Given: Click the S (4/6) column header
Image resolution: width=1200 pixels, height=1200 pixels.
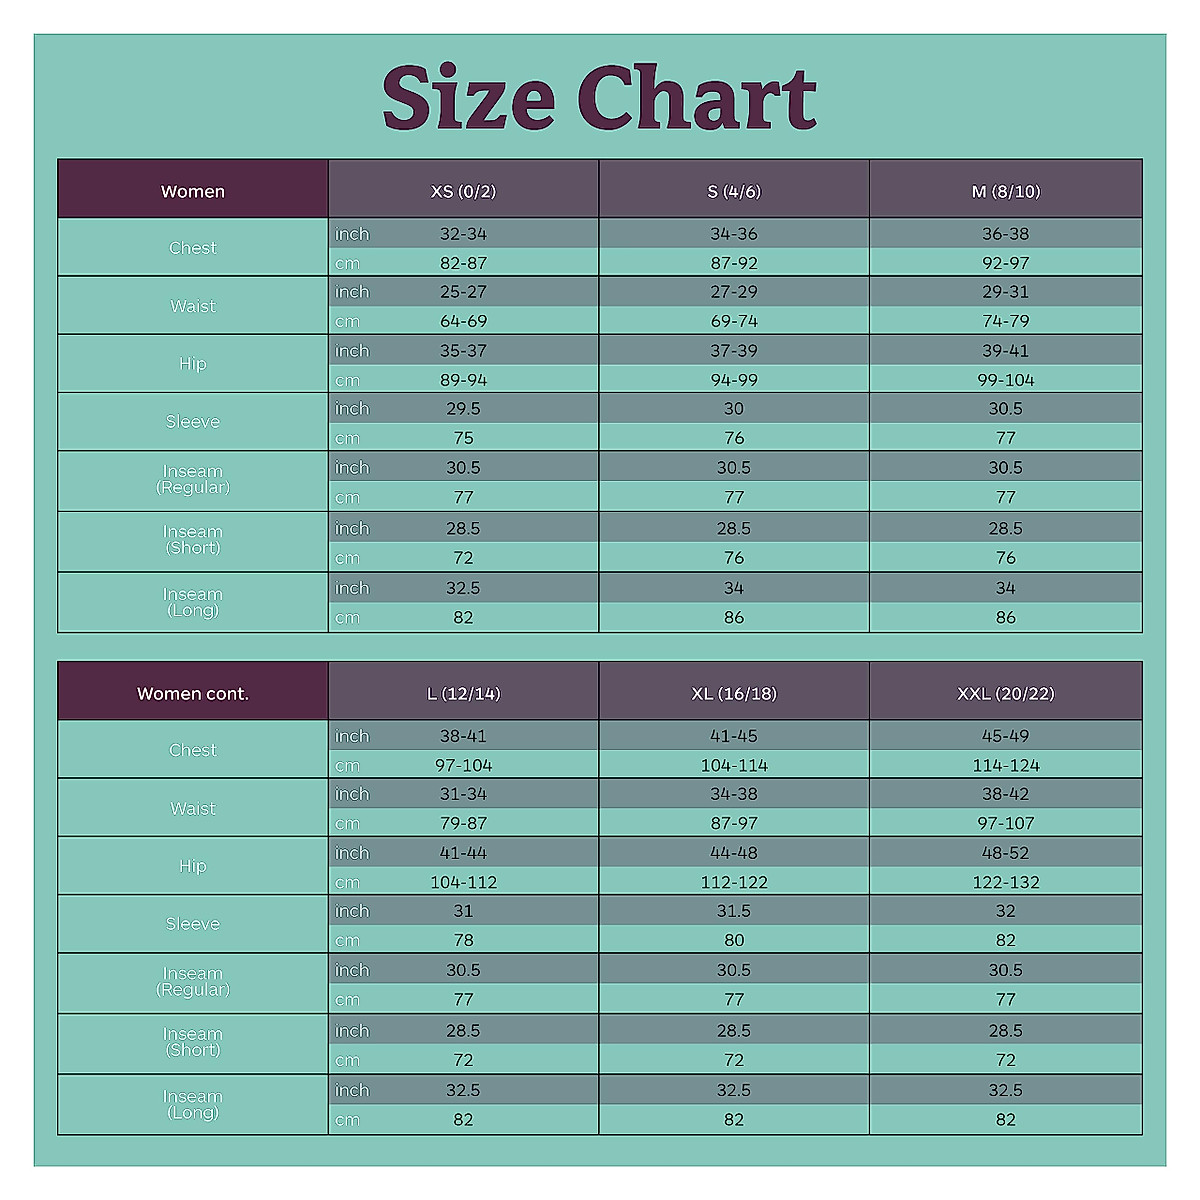Looking at the screenshot, I should point(734,191).
